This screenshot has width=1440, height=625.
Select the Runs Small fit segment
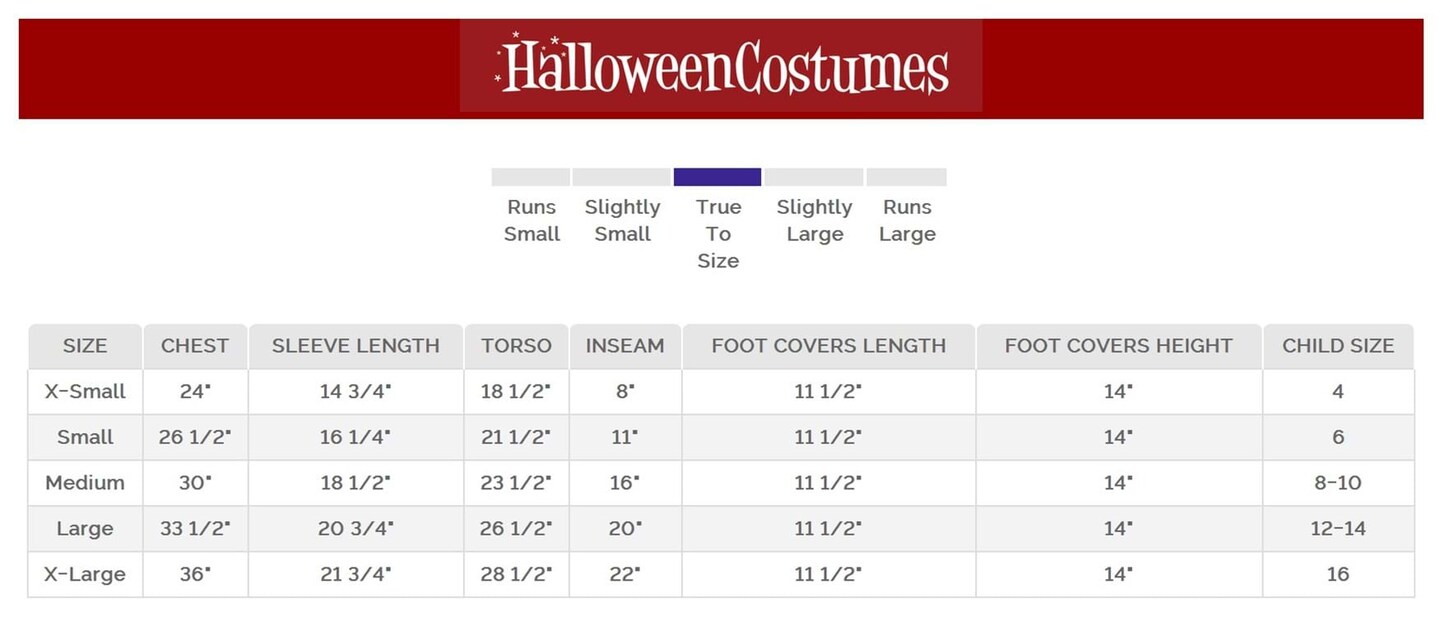tap(531, 177)
